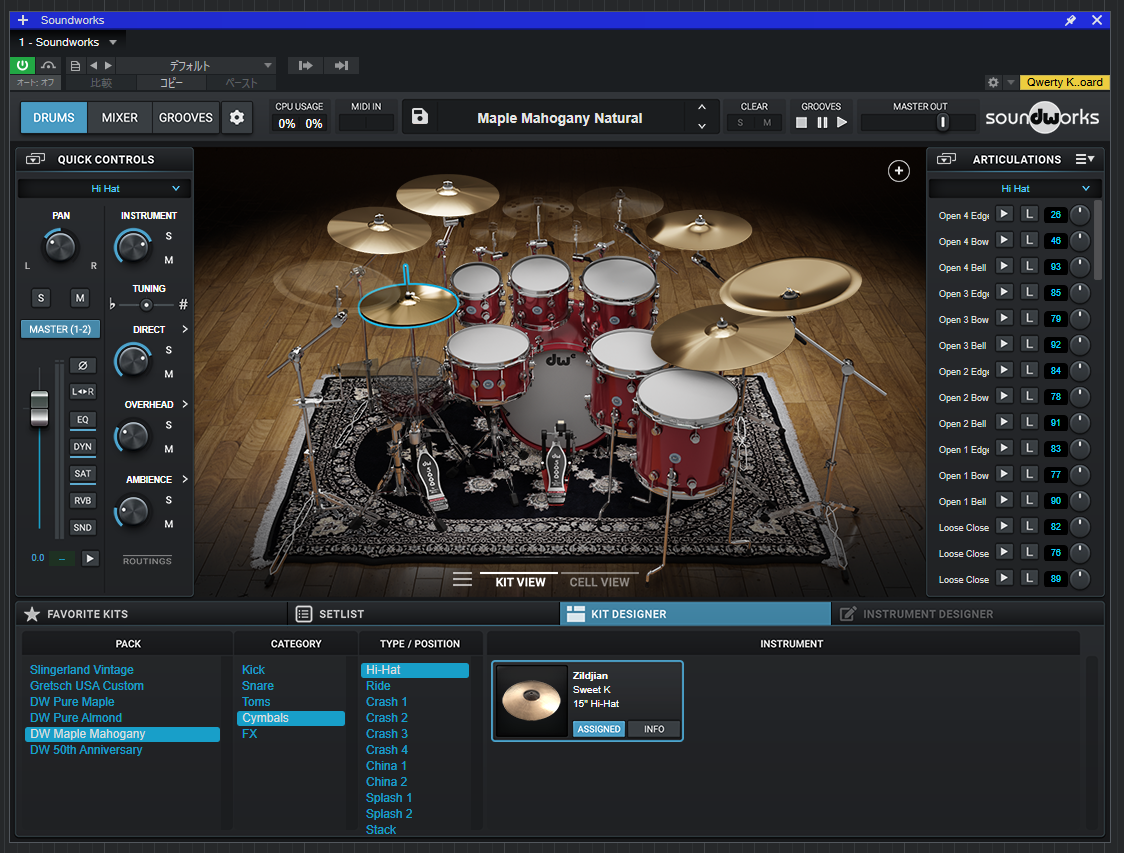Solo the INSTRUMENT channel
This screenshot has height=853, width=1124.
[168, 237]
